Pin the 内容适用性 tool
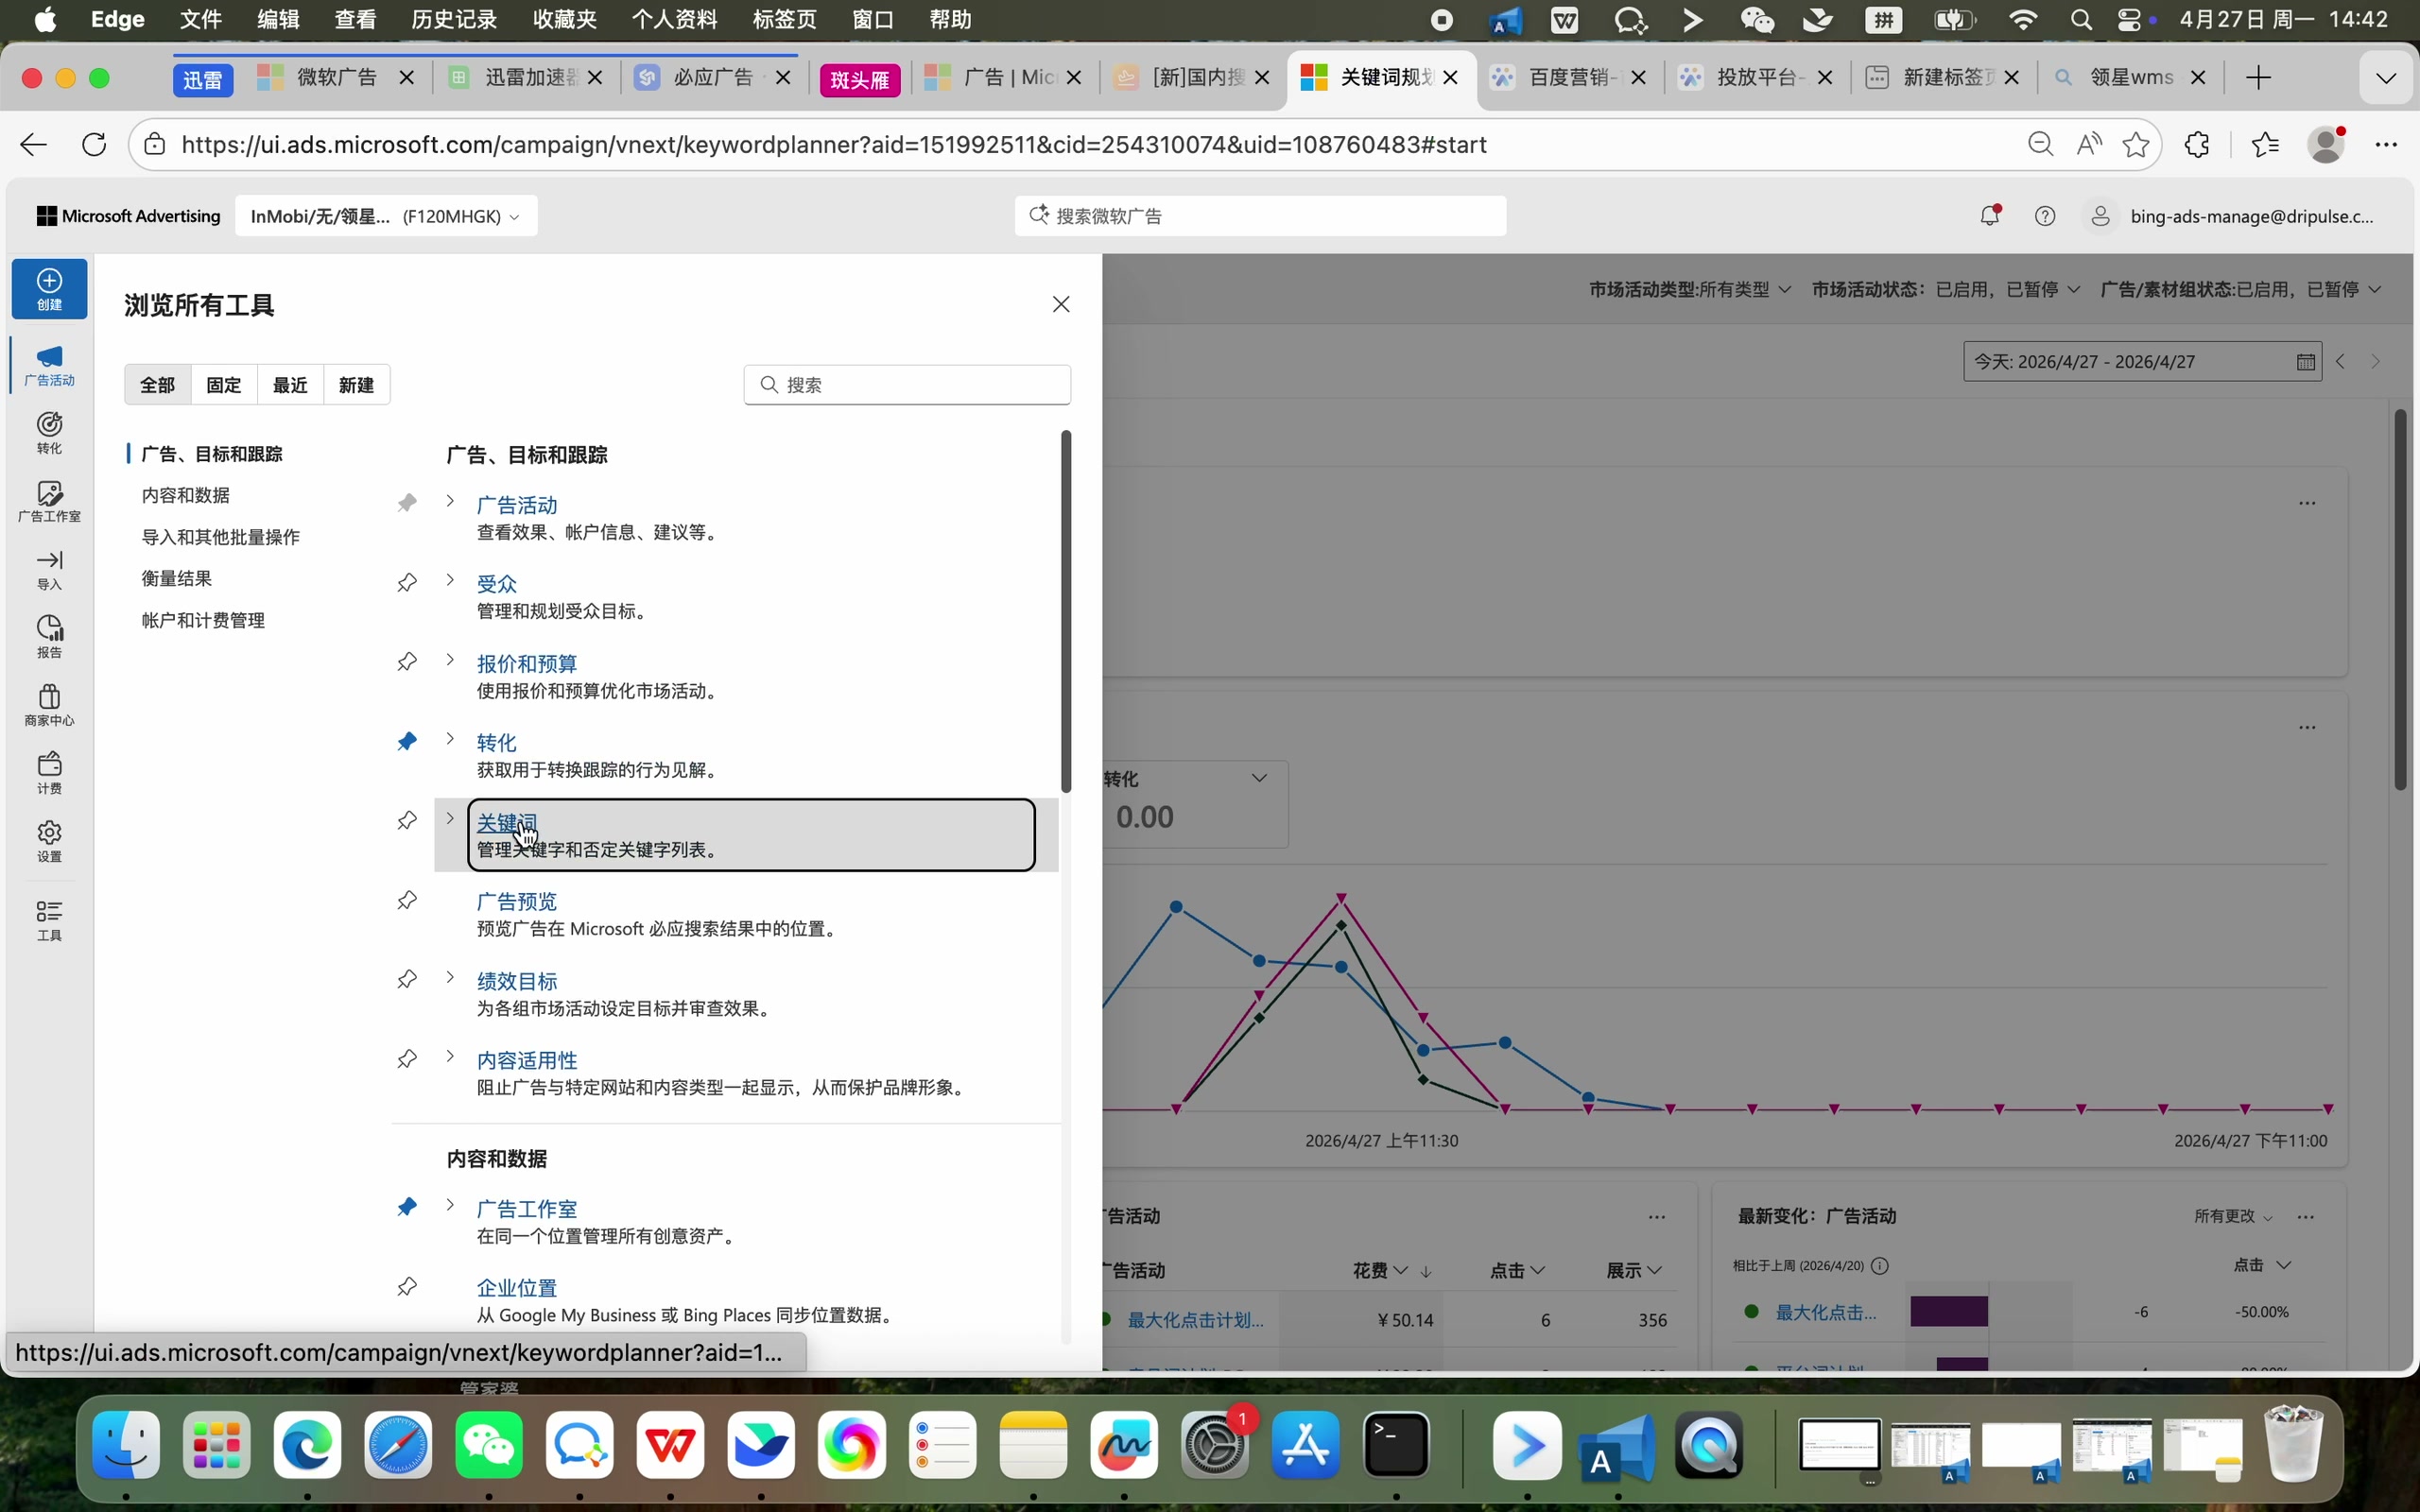This screenshot has height=1512, width=2420. click(407, 1058)
